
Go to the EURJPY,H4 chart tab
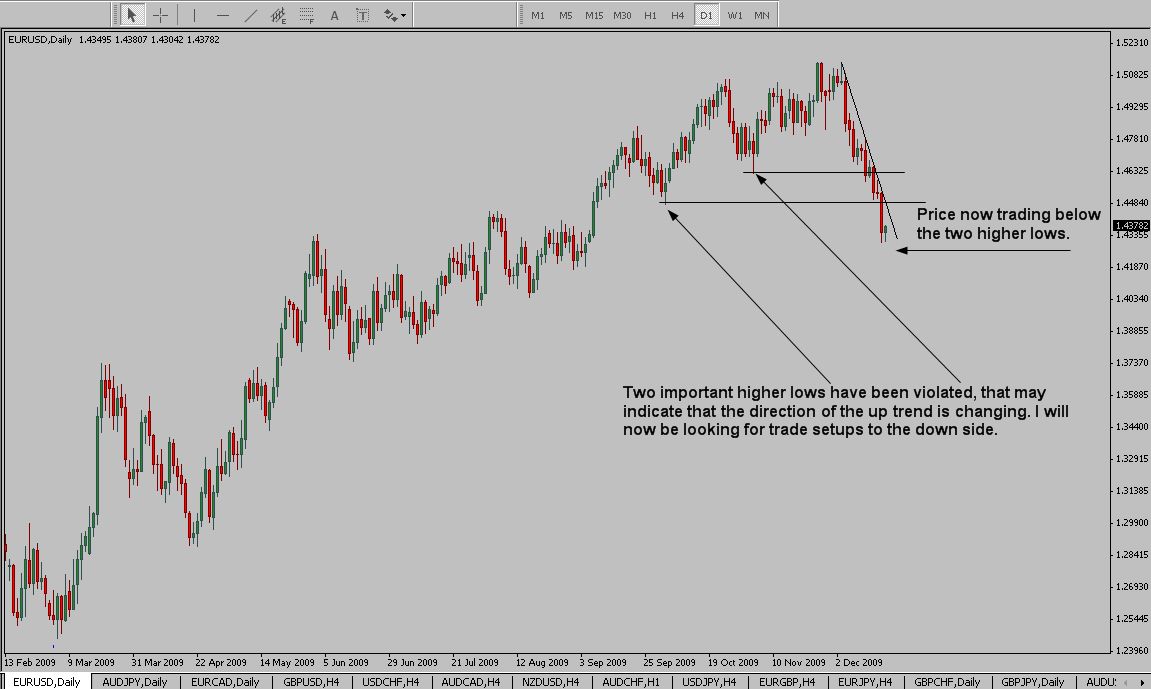(865, 682)
